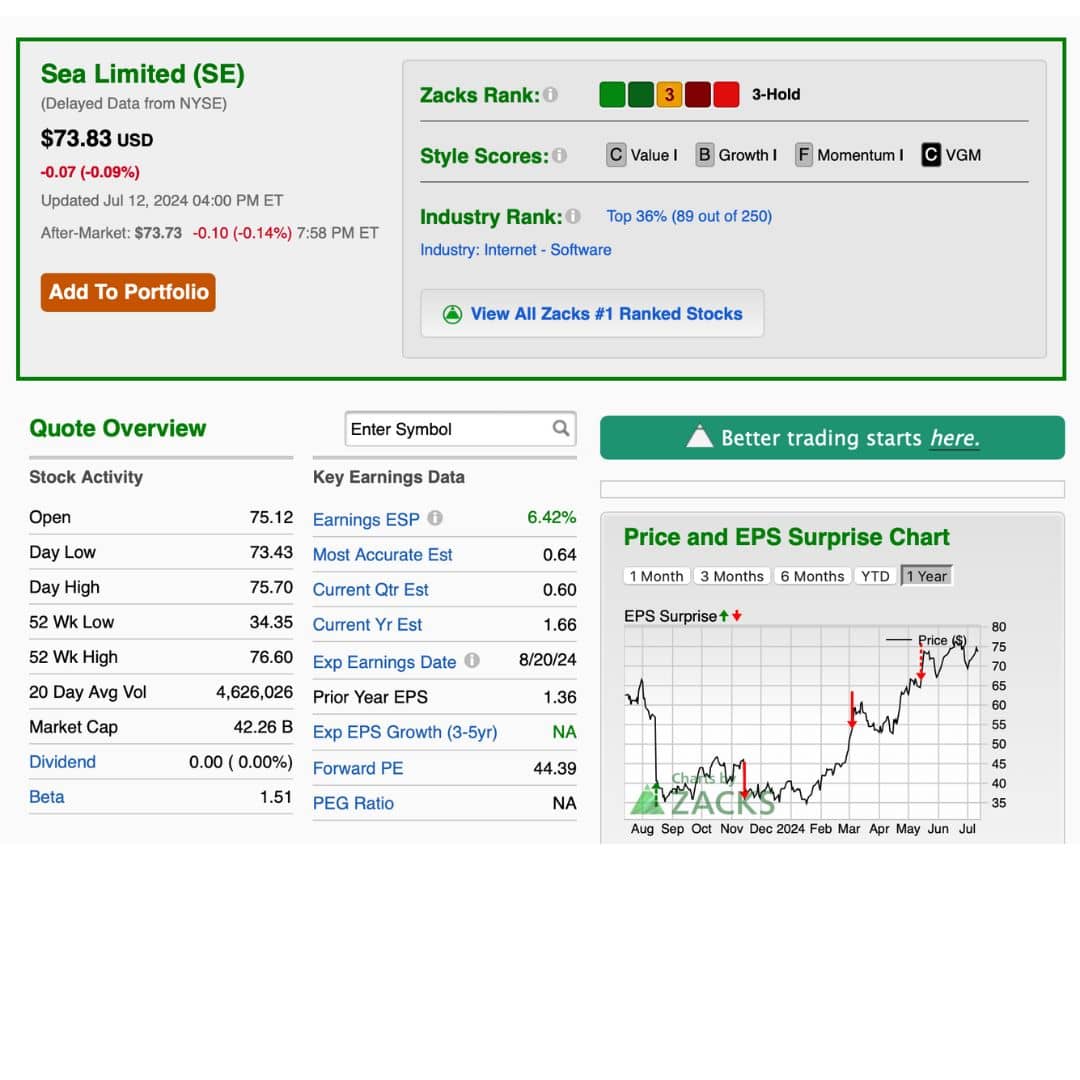Screen dimensions: 1080x1080
Task: Click the Style Scores info icon
Action: click(559, 156)
